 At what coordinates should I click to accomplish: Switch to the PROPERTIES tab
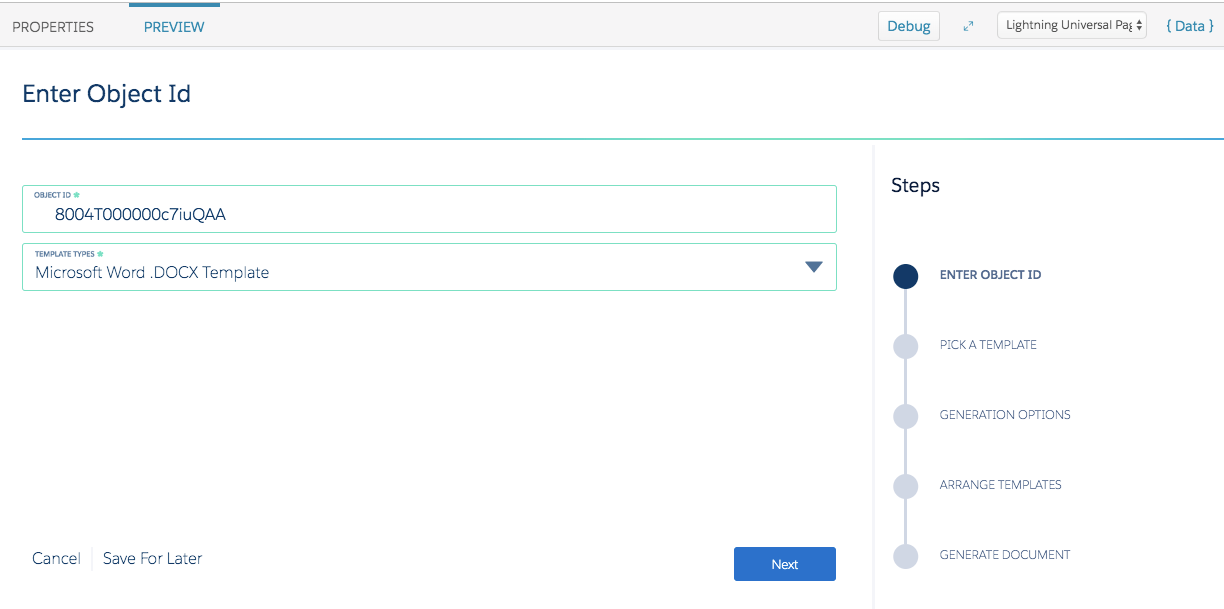[53, 27]
